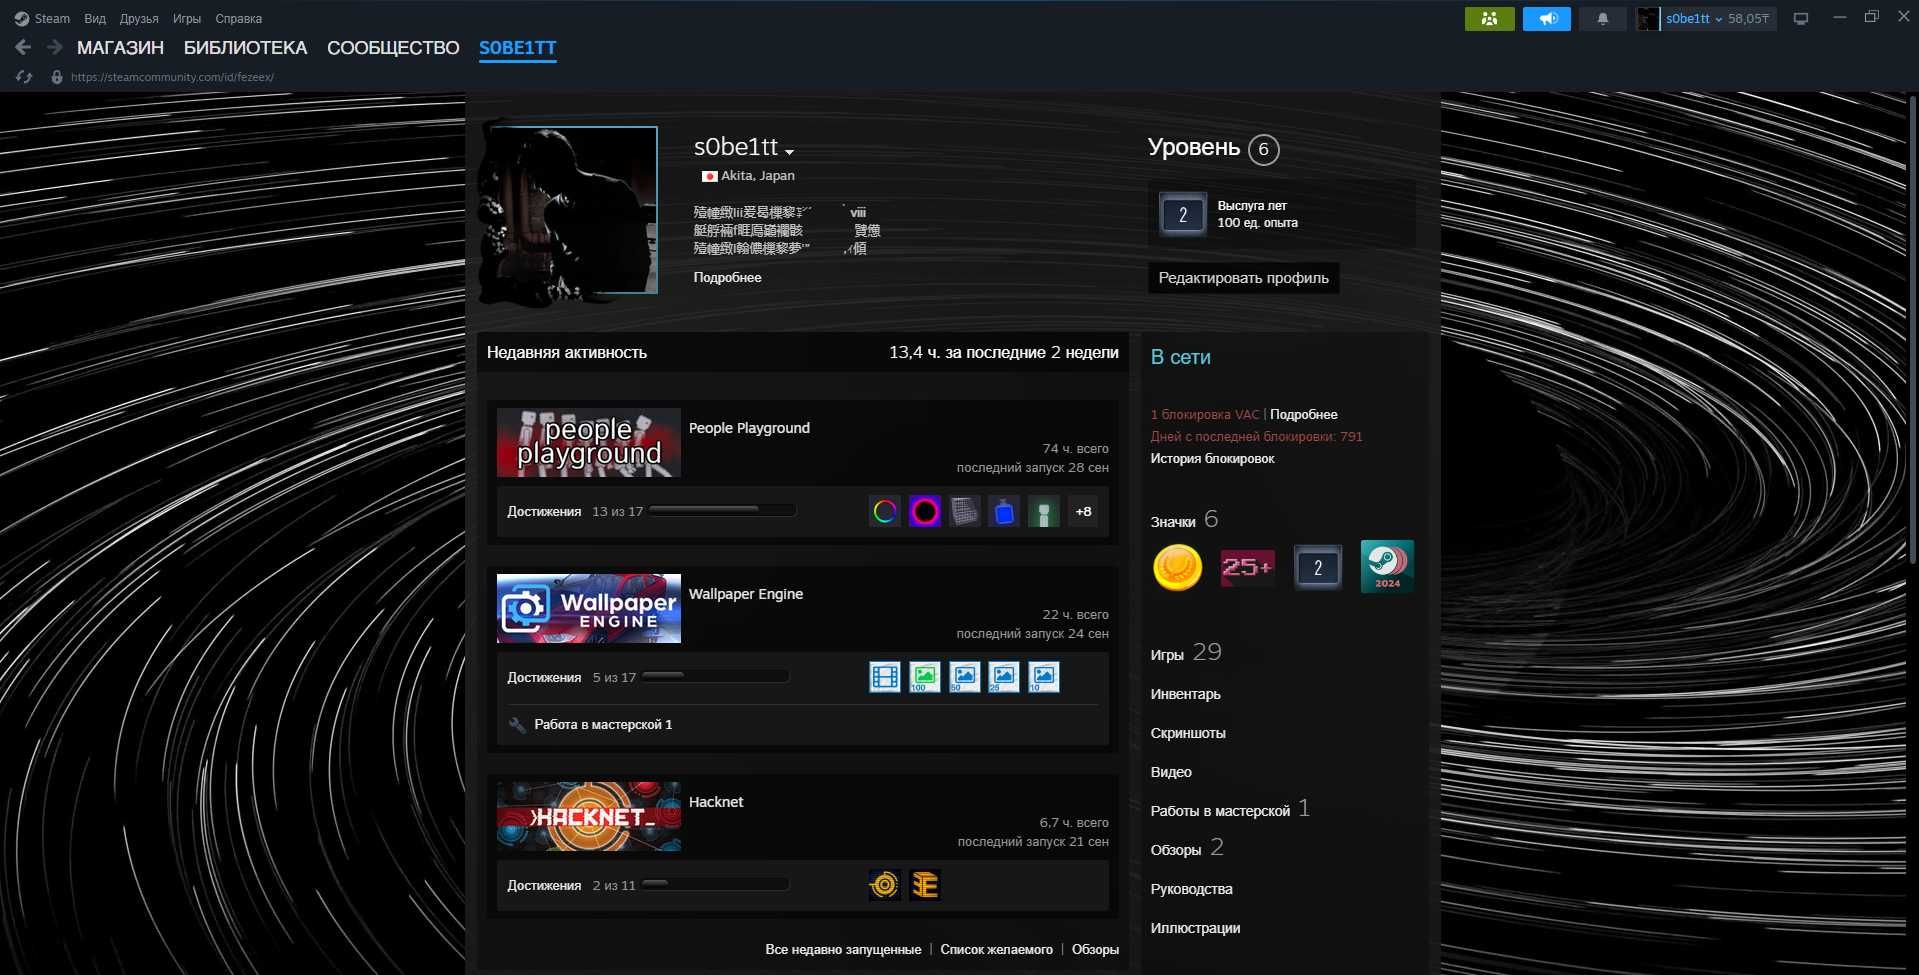Open История блокировок link

[1212, 458]
